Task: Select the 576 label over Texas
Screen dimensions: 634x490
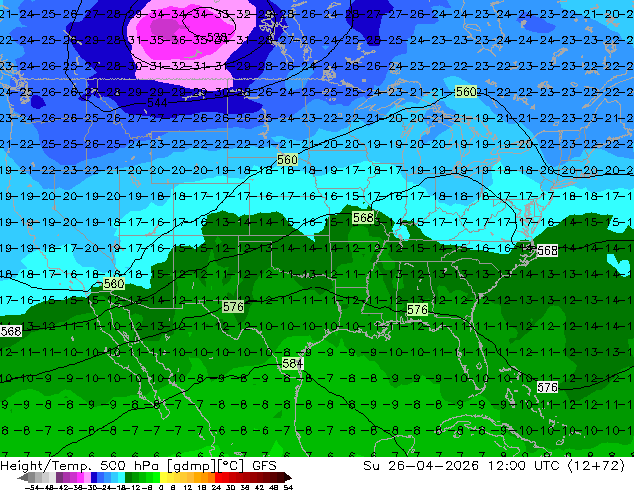Action: point(233,307)
